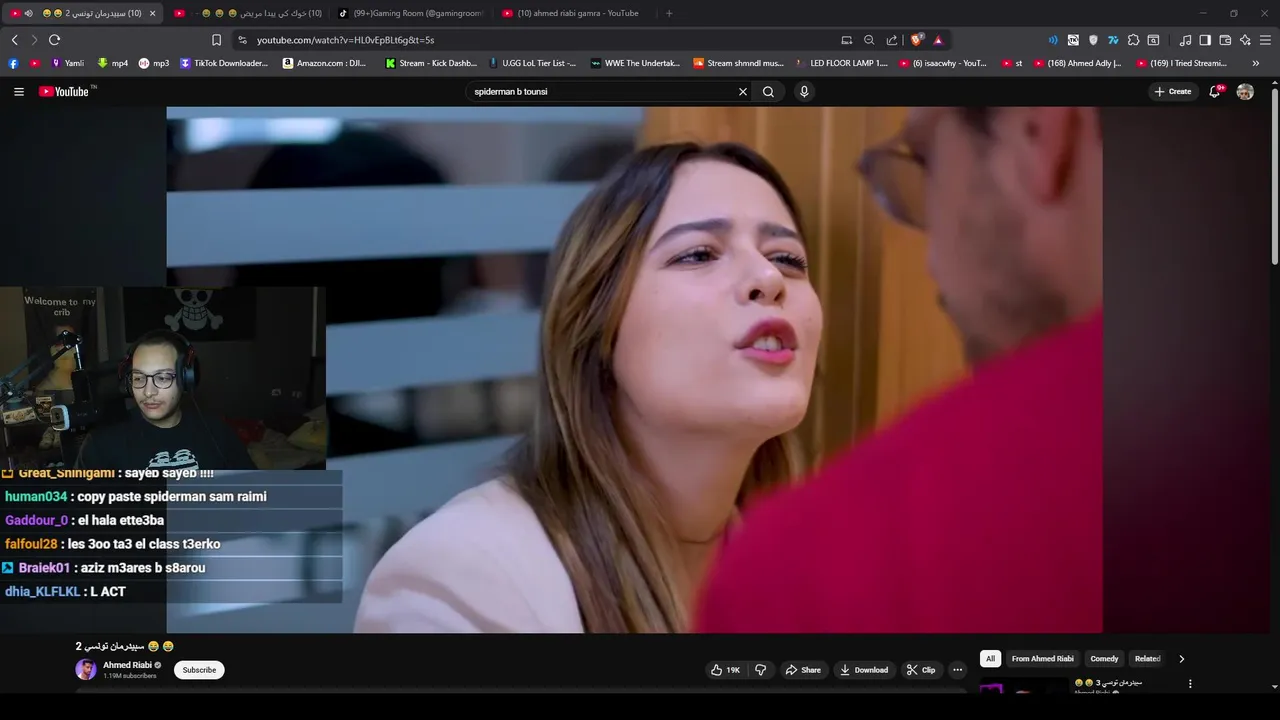Share the video using Share button

click(803, 670)
